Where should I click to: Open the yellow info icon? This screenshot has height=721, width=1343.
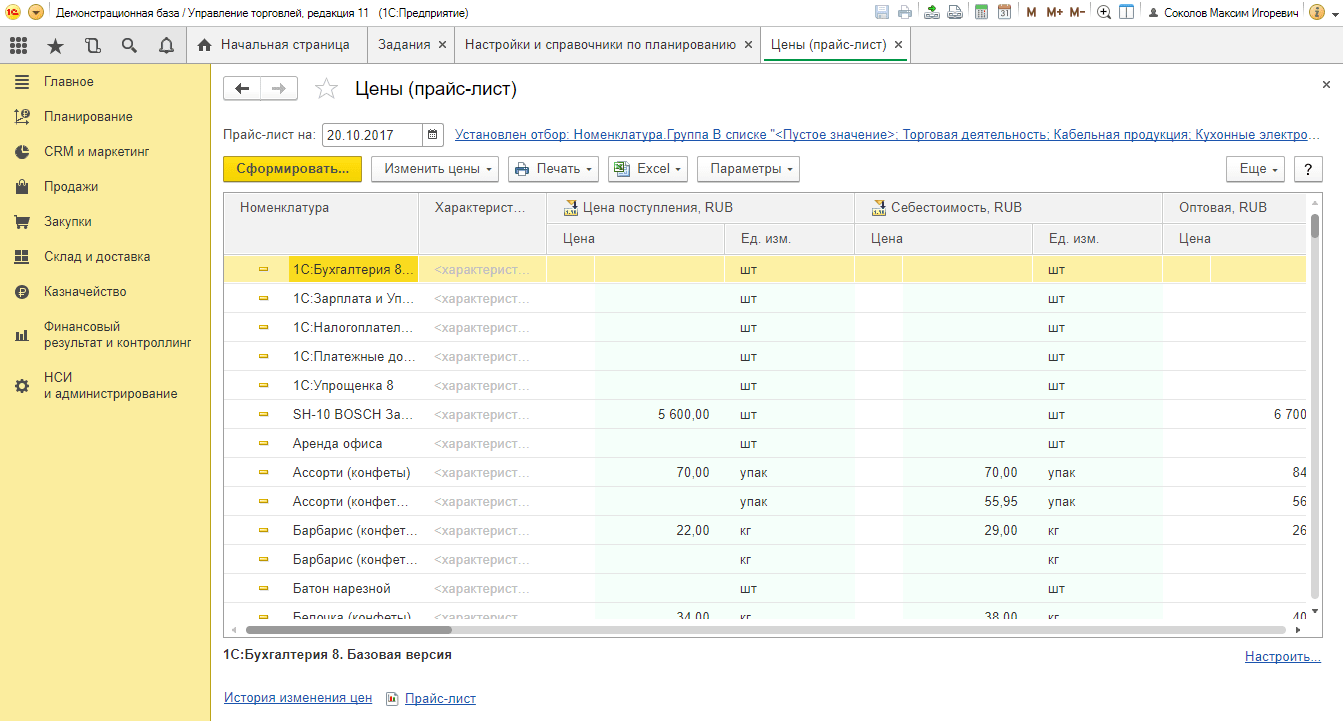point(1316,13)
